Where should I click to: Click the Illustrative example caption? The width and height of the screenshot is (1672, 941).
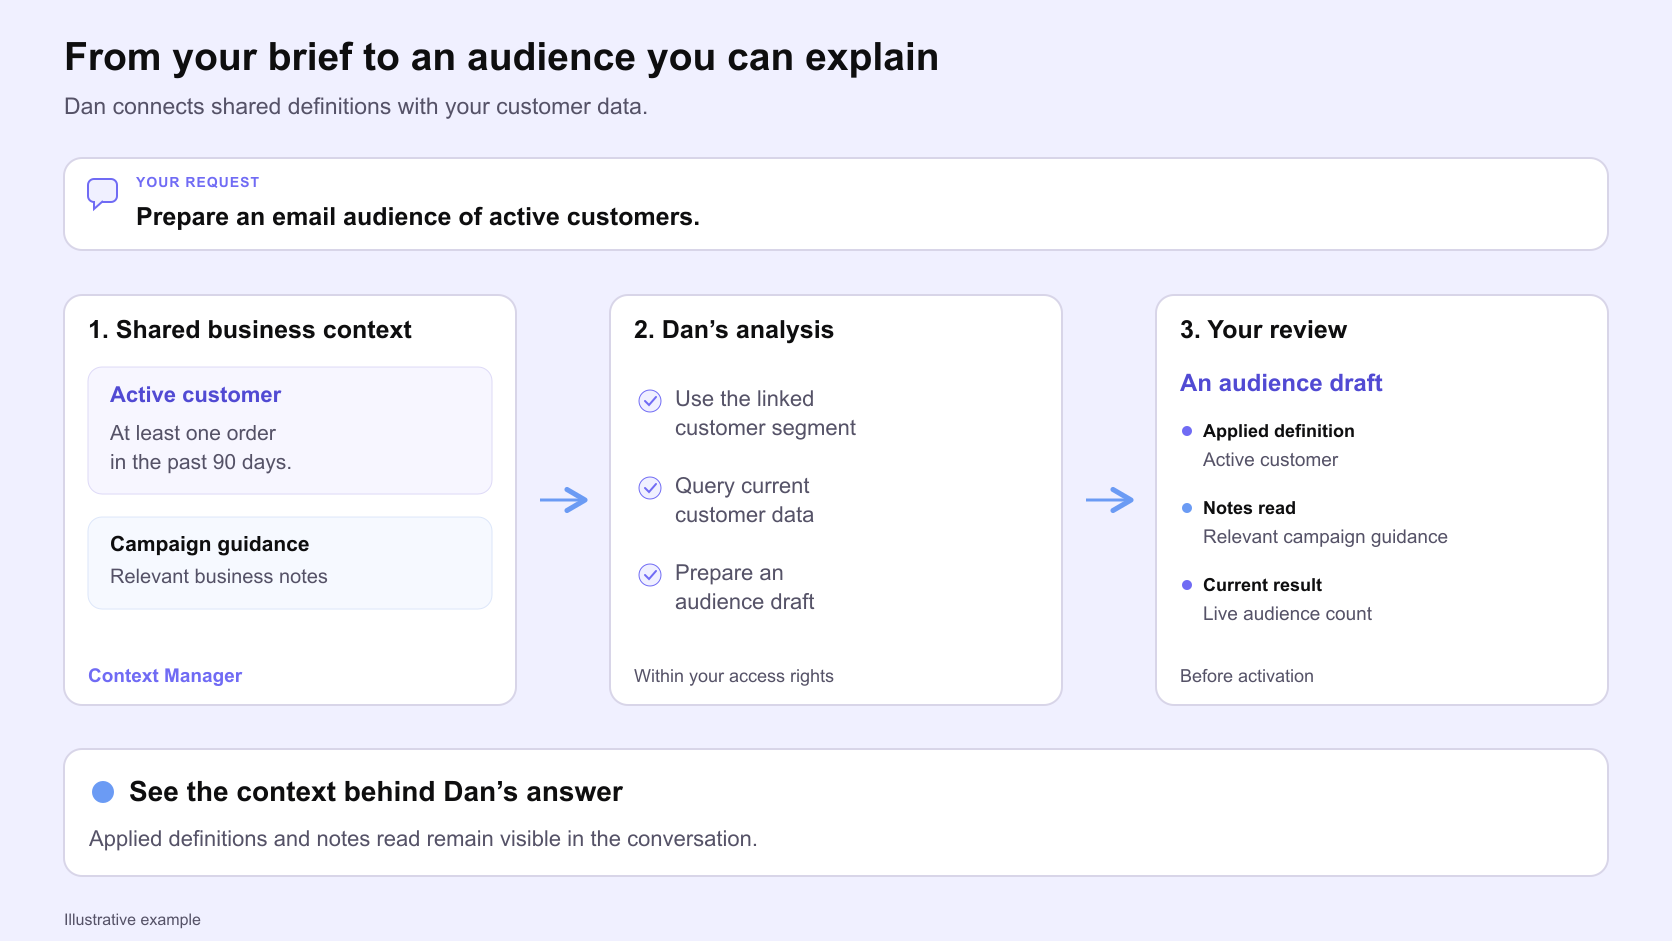(x=132, y=920)
